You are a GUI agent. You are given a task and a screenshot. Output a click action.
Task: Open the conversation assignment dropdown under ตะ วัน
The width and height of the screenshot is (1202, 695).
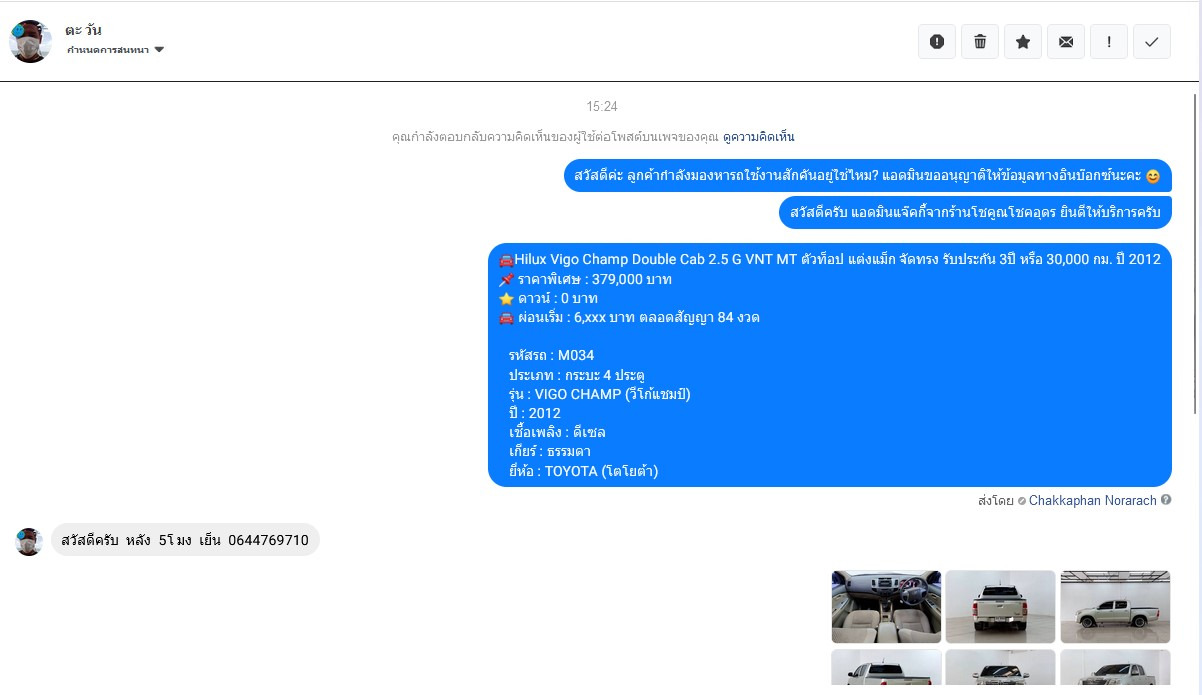click(x=115, y=50)
